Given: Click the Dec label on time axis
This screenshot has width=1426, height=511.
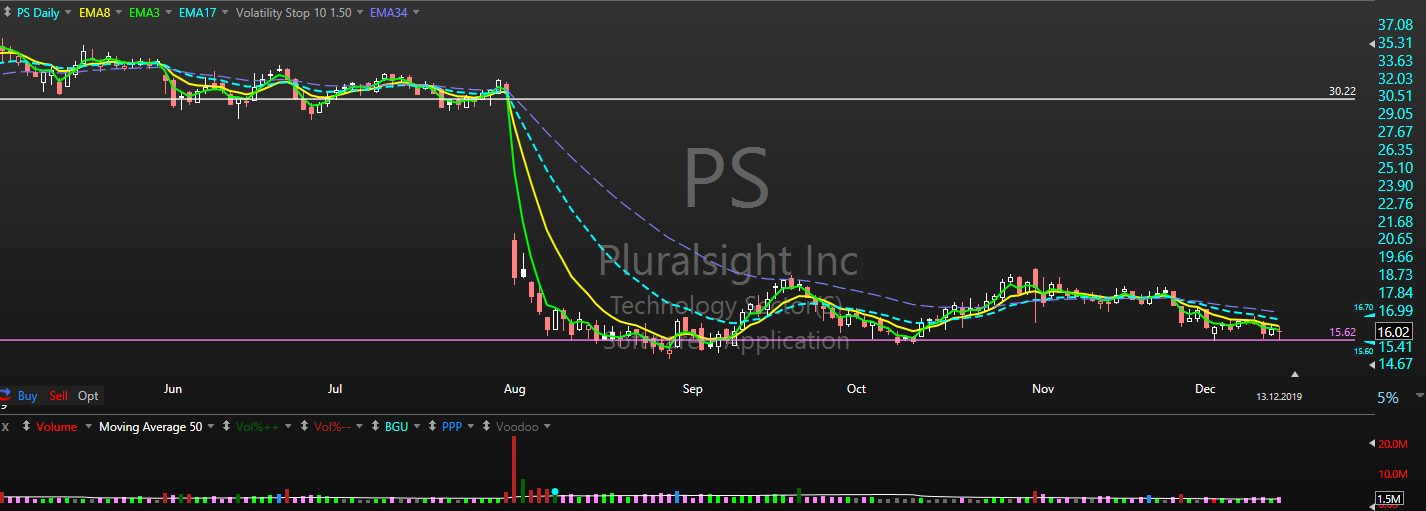Looking at the screenshot, I should coord(1205,389).
